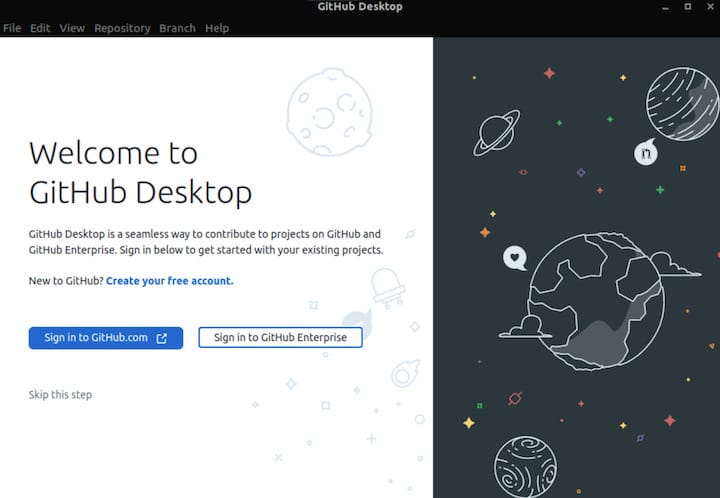Open the Help menu
Screen dimensions: 720x498
point(217,28)
